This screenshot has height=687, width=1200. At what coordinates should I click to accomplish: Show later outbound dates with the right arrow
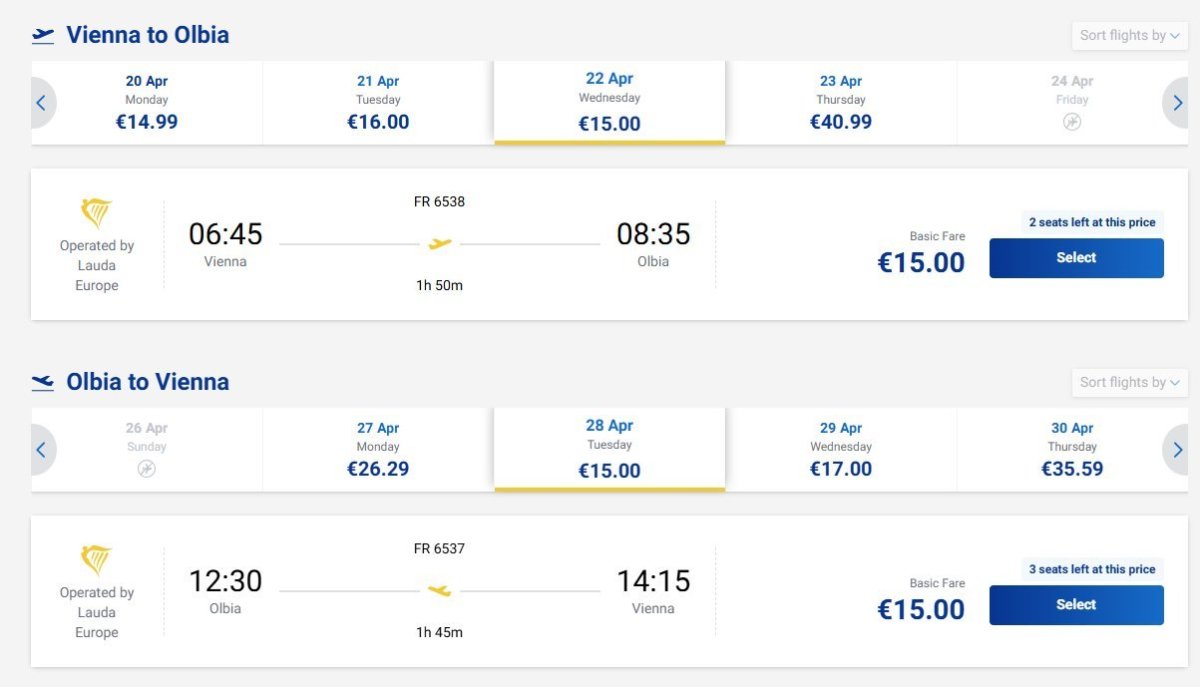(x=1177, y=102)
